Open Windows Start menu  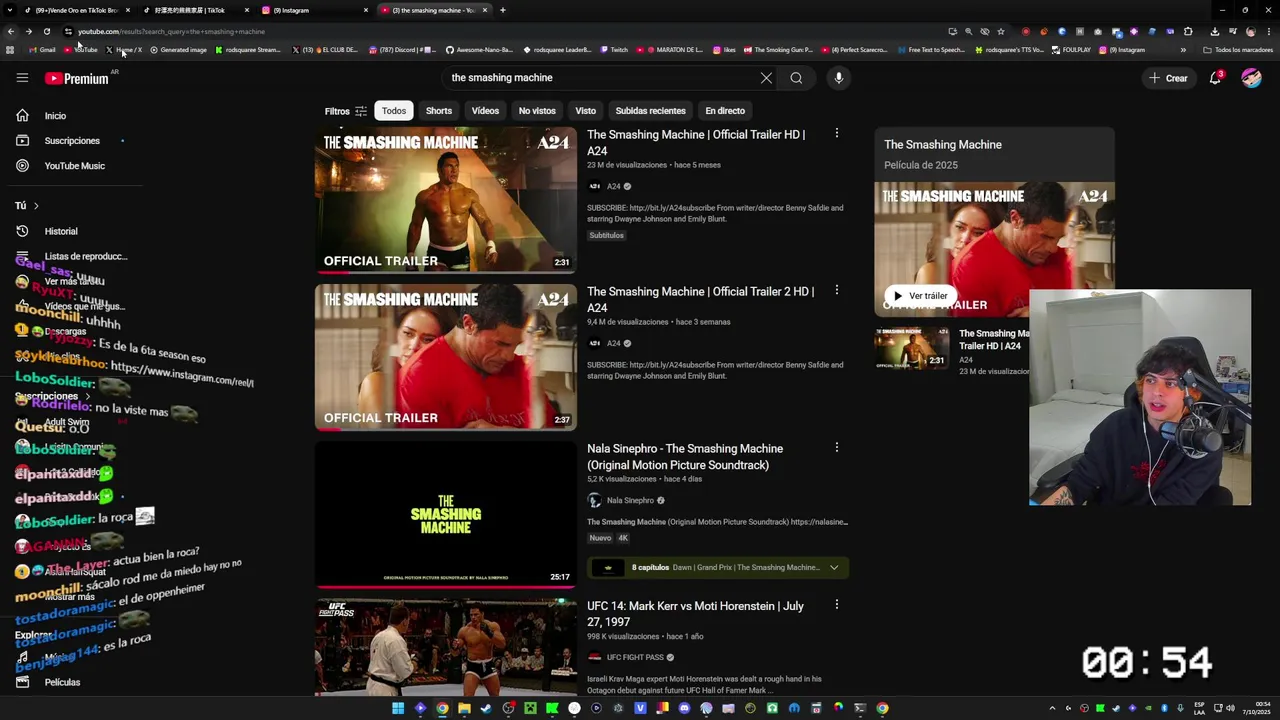[398, 708]
